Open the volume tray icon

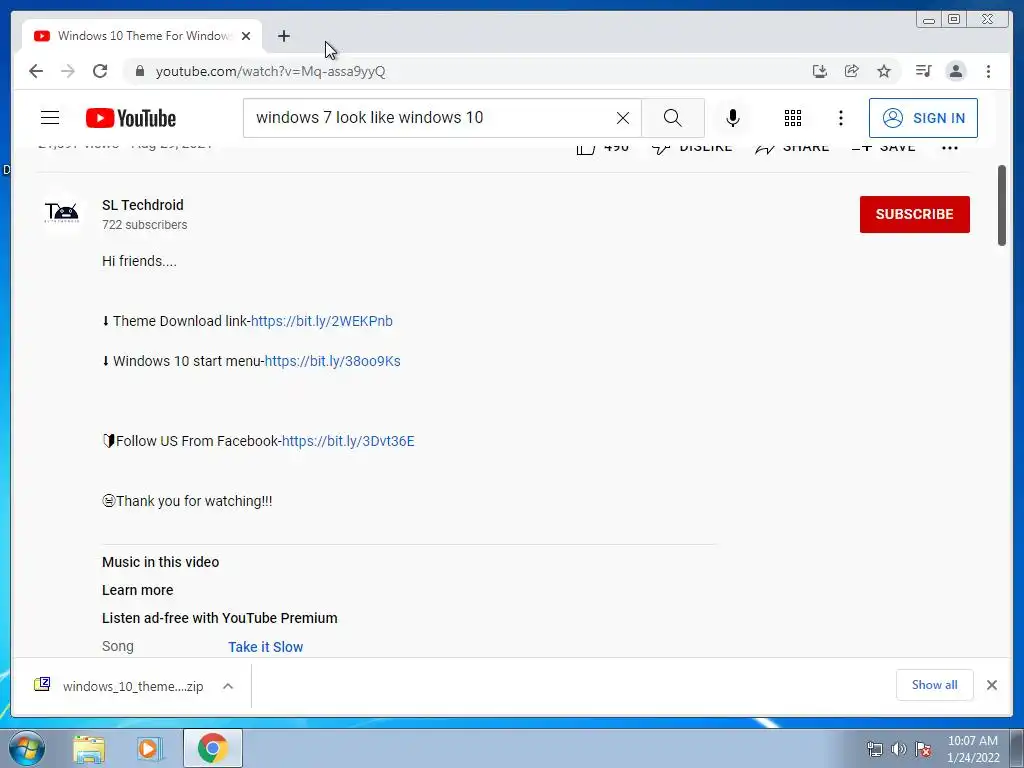[x=899, y=749]
